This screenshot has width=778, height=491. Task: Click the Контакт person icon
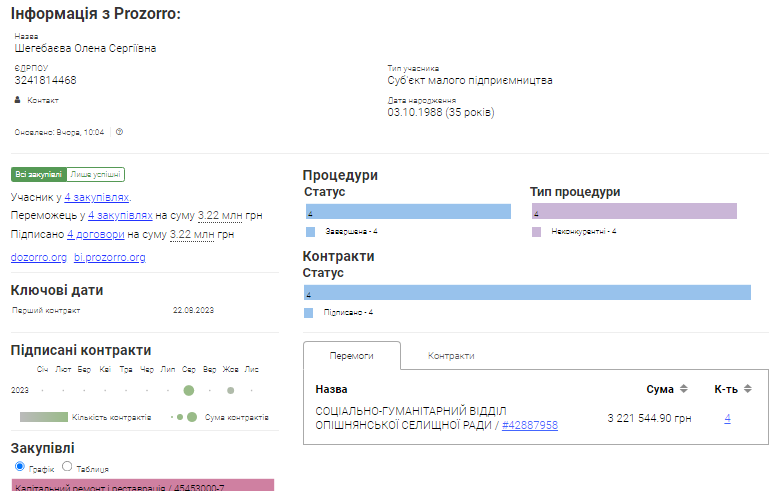[17, 100]
